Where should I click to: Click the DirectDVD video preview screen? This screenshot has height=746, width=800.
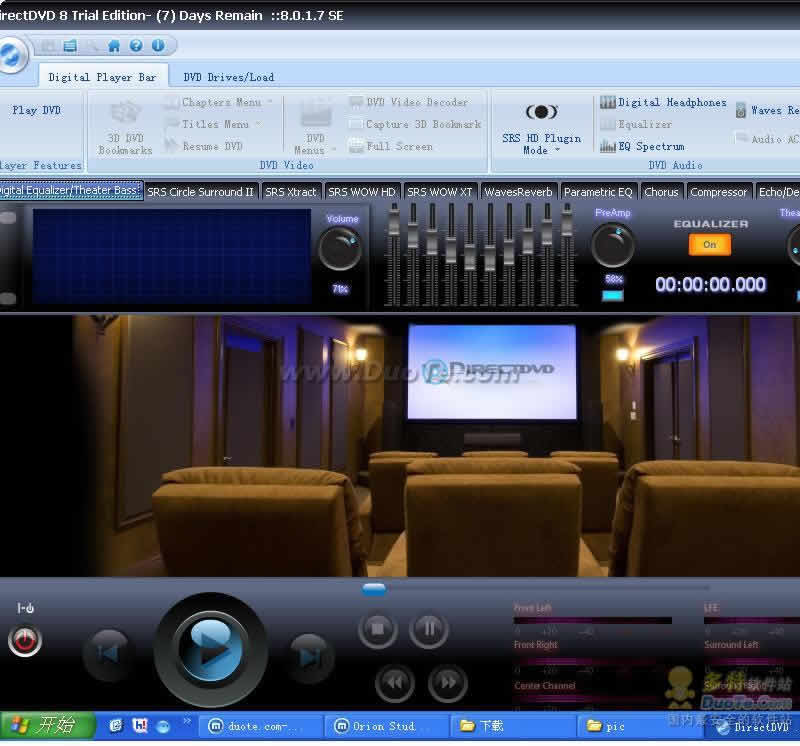click(x=492, y=372)
